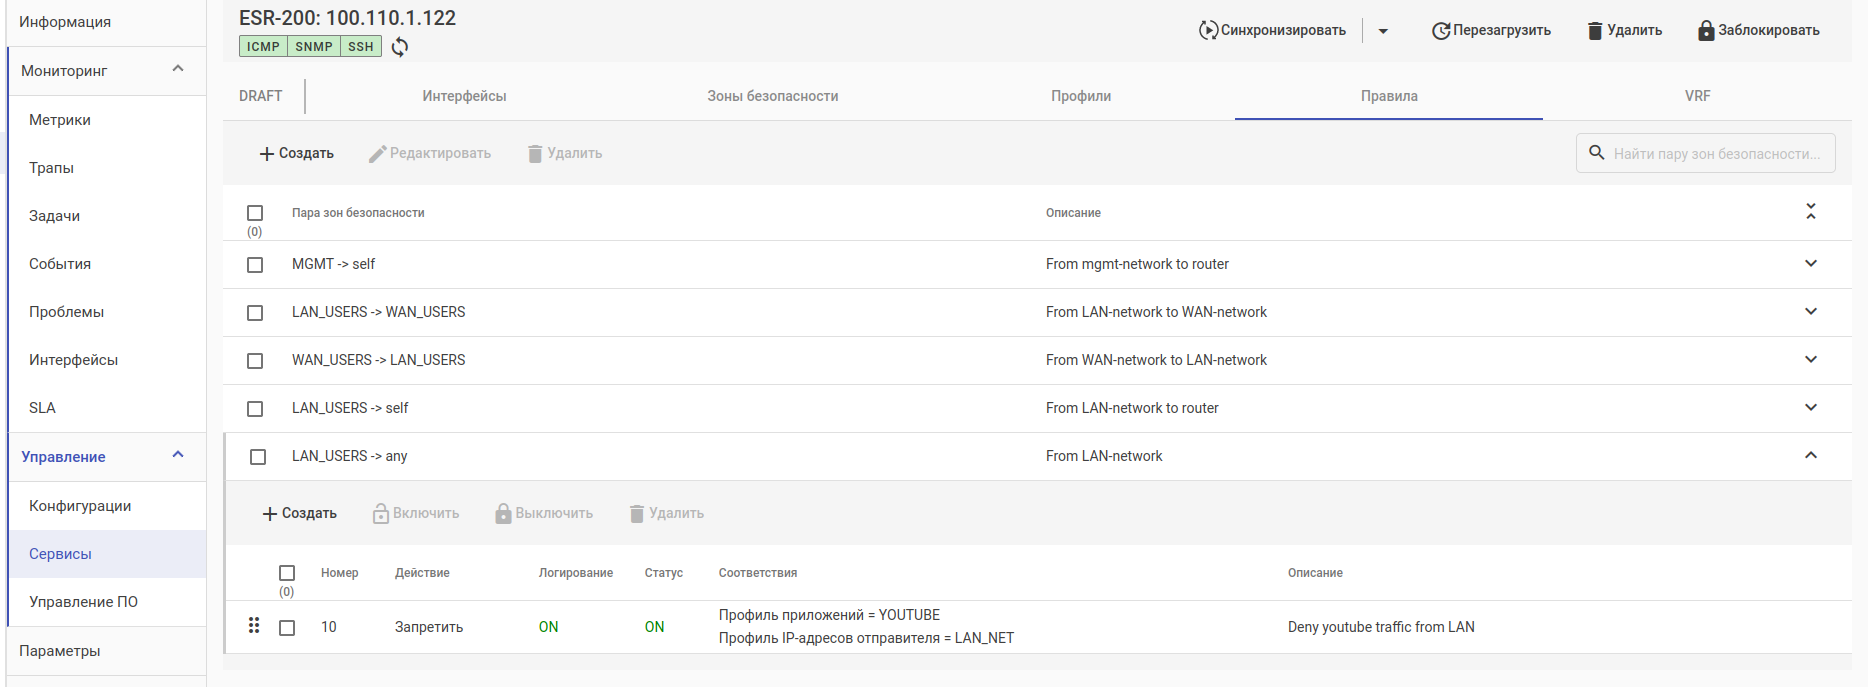Check the MGMT -> self row checkbox
Image resolution: width=1868 pixels, height=687 pixels.
pos(255,265)
